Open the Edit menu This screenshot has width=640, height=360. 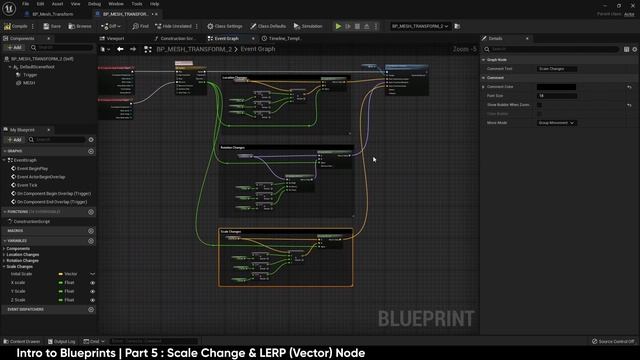(40, 4)
